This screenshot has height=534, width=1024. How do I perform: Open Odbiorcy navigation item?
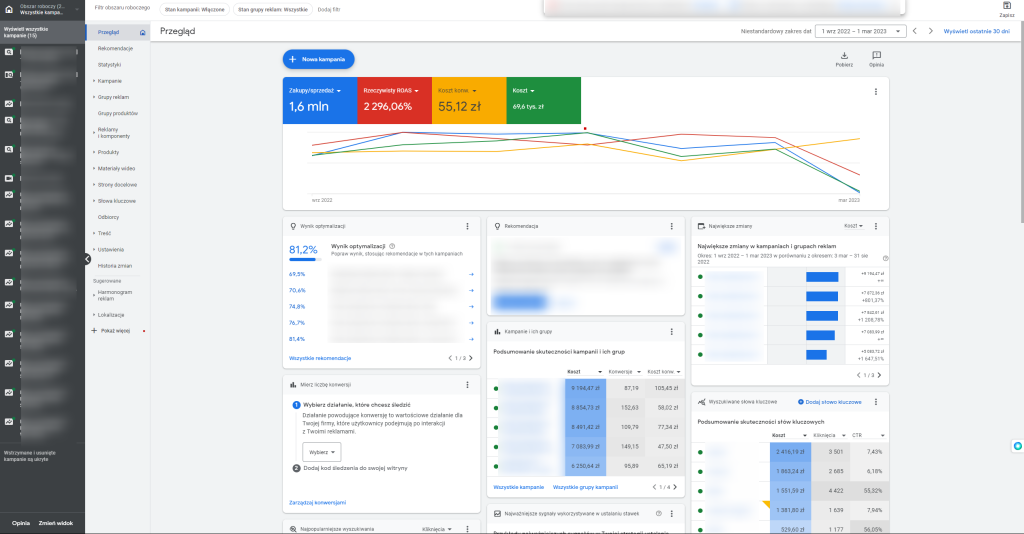point(108,217)
